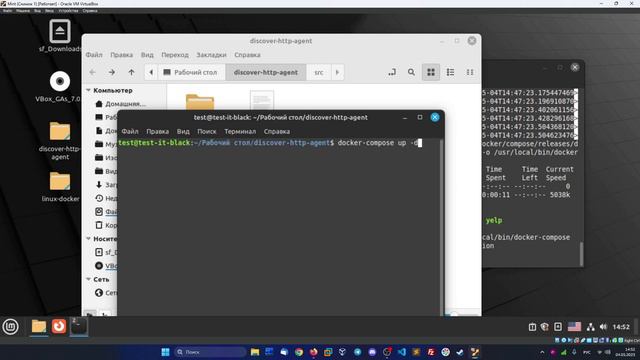Open file manager 'Файл' menu
Image resolution: width=640 pixels, height=360 pixels.
[94, 55]
